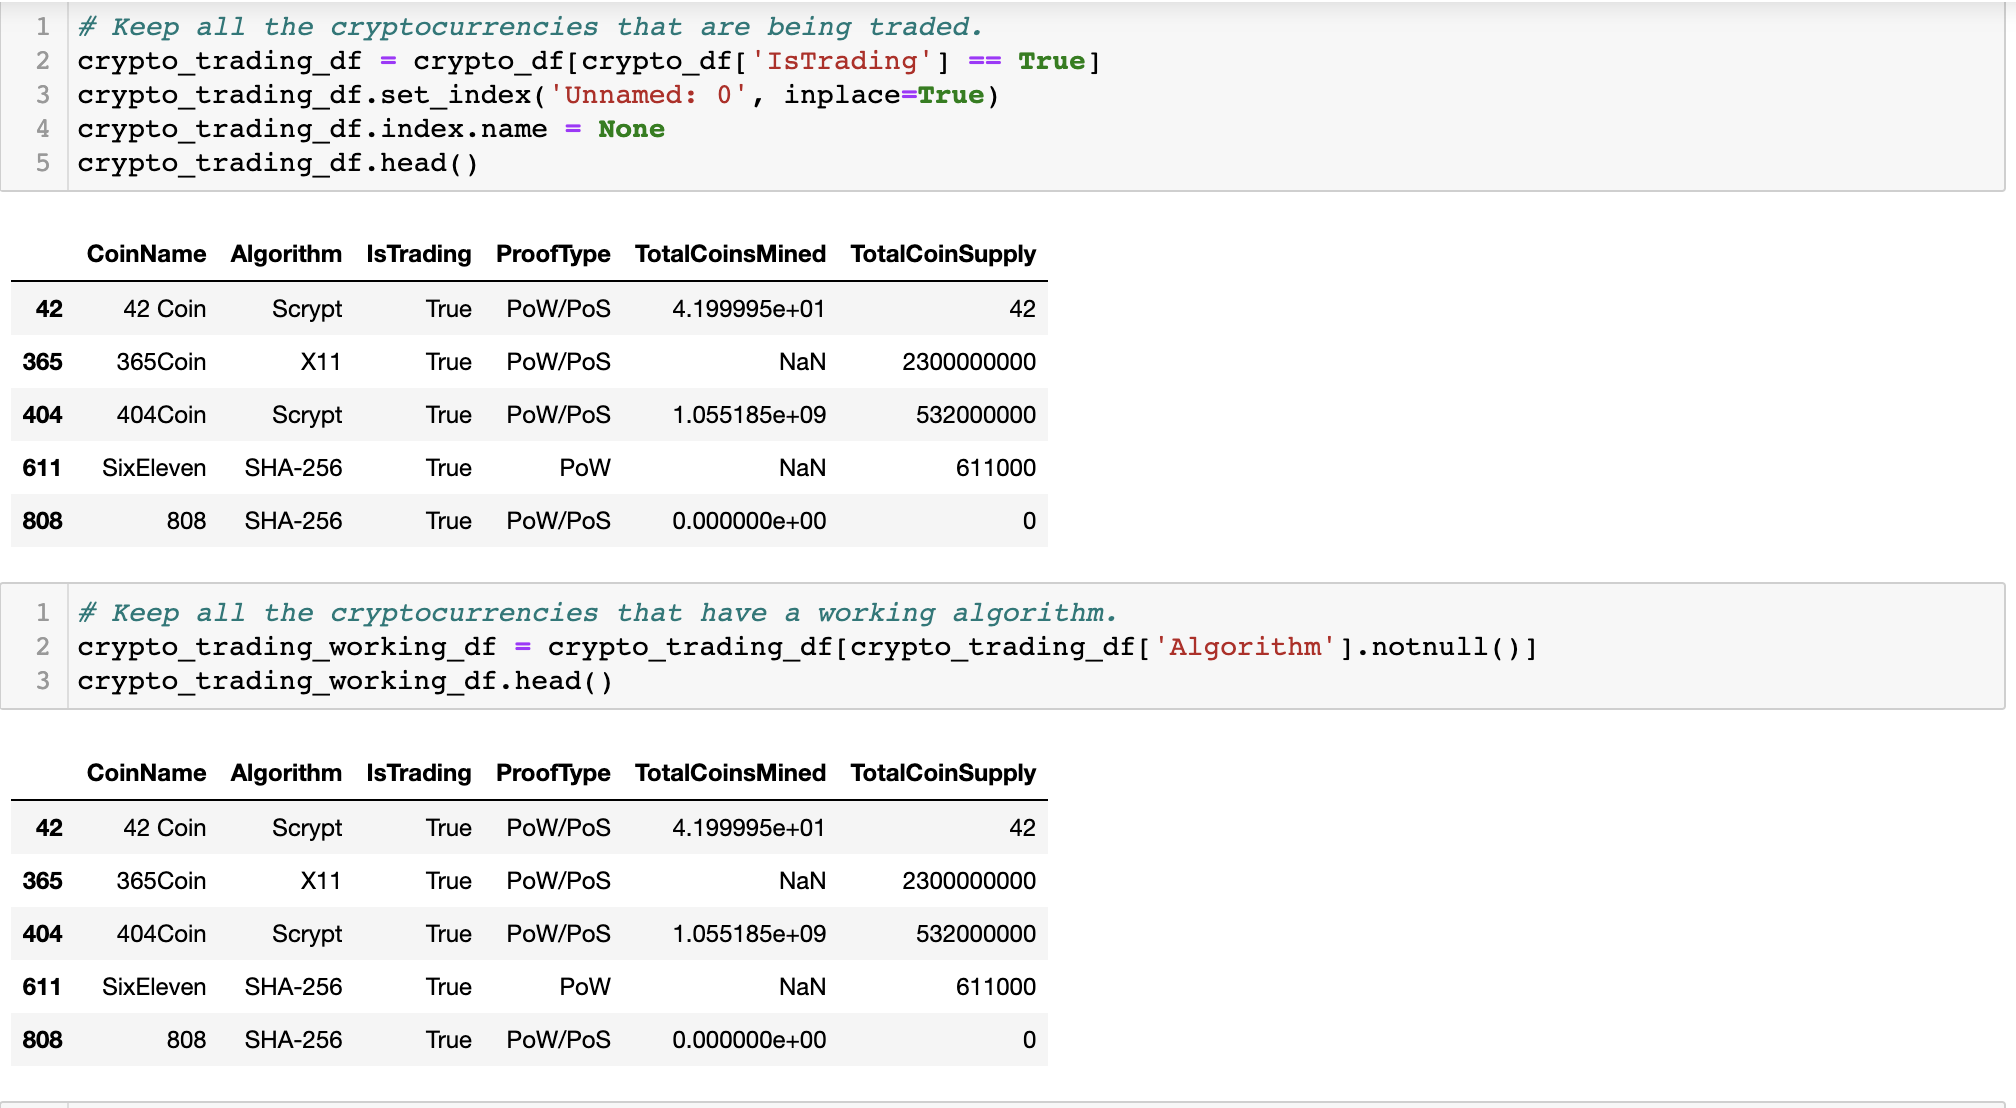This screenshot has height=1108, width=2016.
Task: Select 'SixEleven' cell in first table
Action: [154, 468]
